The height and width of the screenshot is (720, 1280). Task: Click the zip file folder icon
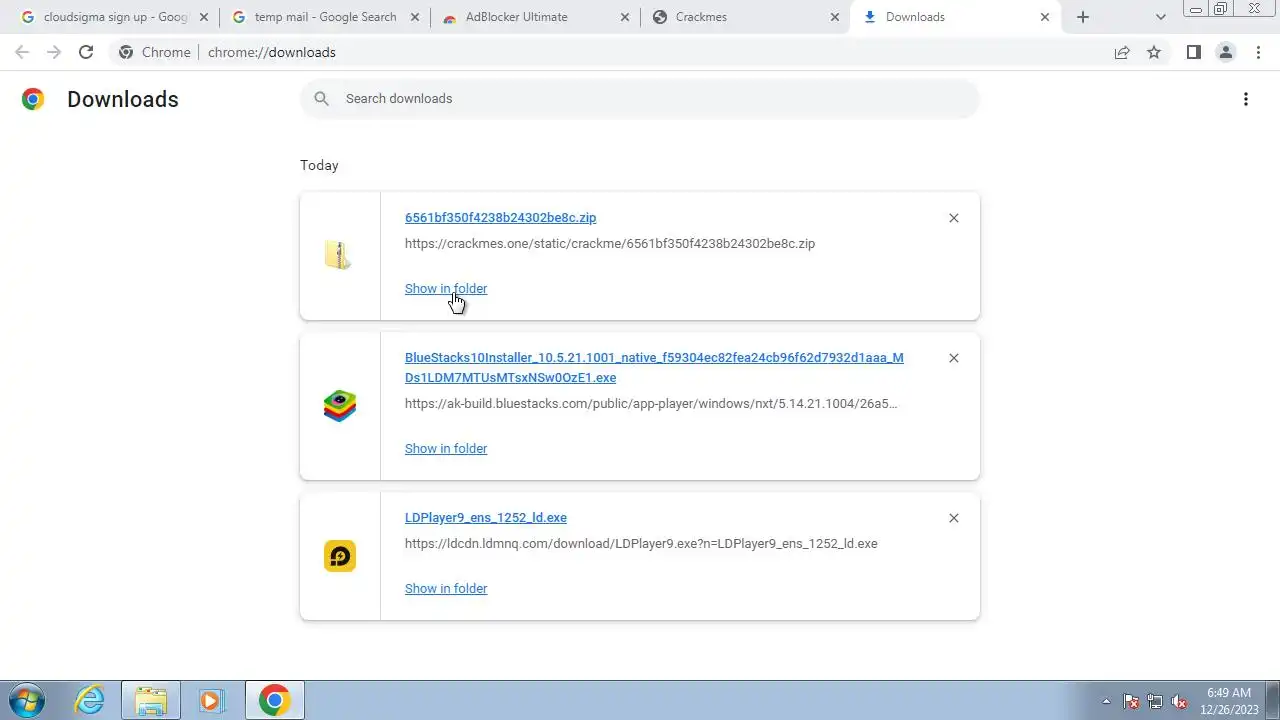[x=339, y=255]
